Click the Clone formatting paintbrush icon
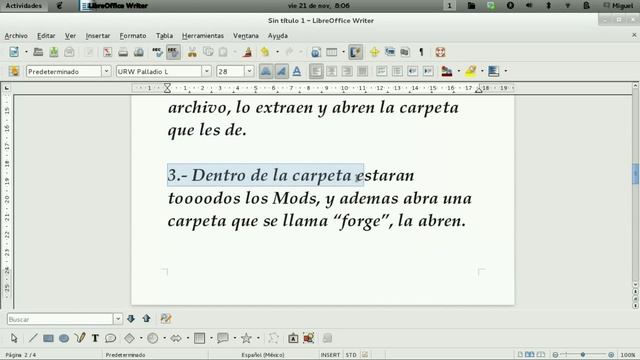The height and width of the screenshot is (360, 640). click(247, 52)
